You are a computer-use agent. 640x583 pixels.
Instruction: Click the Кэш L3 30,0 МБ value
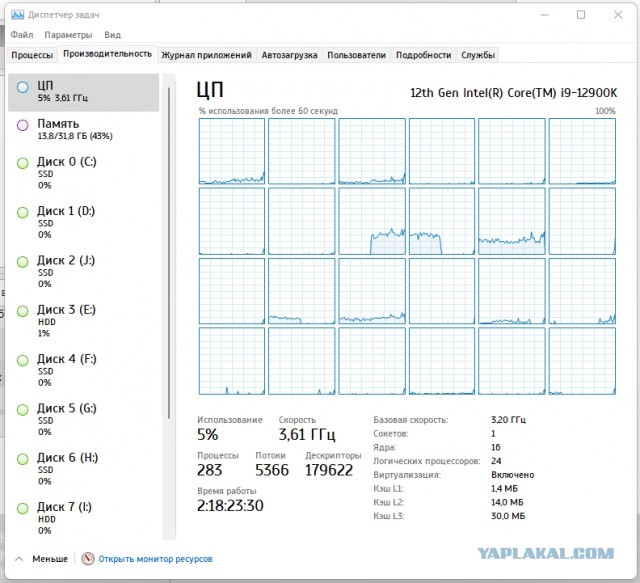pyautogui.click(x=508, y=516)
